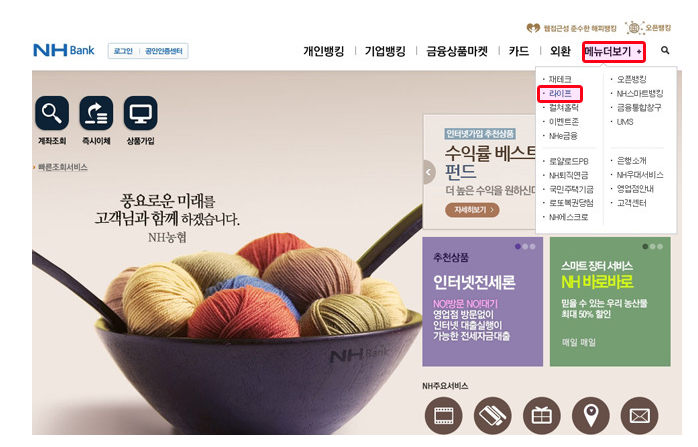Open the 빠른조회서비스 link
Viewport: 698px width, 447px height.
(x=60, y=167)
